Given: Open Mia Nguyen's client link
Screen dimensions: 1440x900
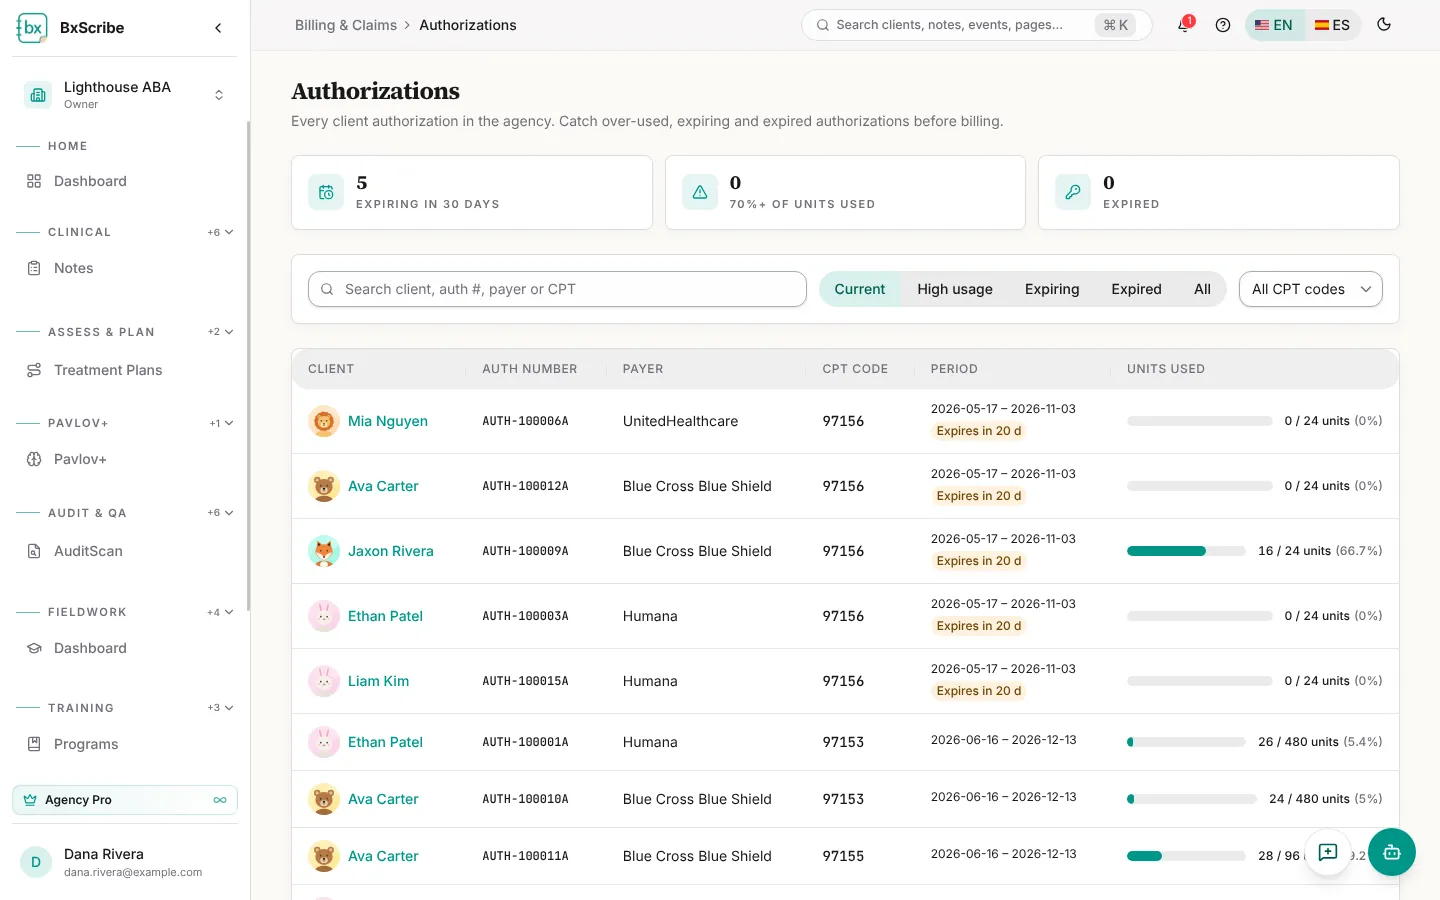Looking at the screenshot, I should tap(388, 421).
